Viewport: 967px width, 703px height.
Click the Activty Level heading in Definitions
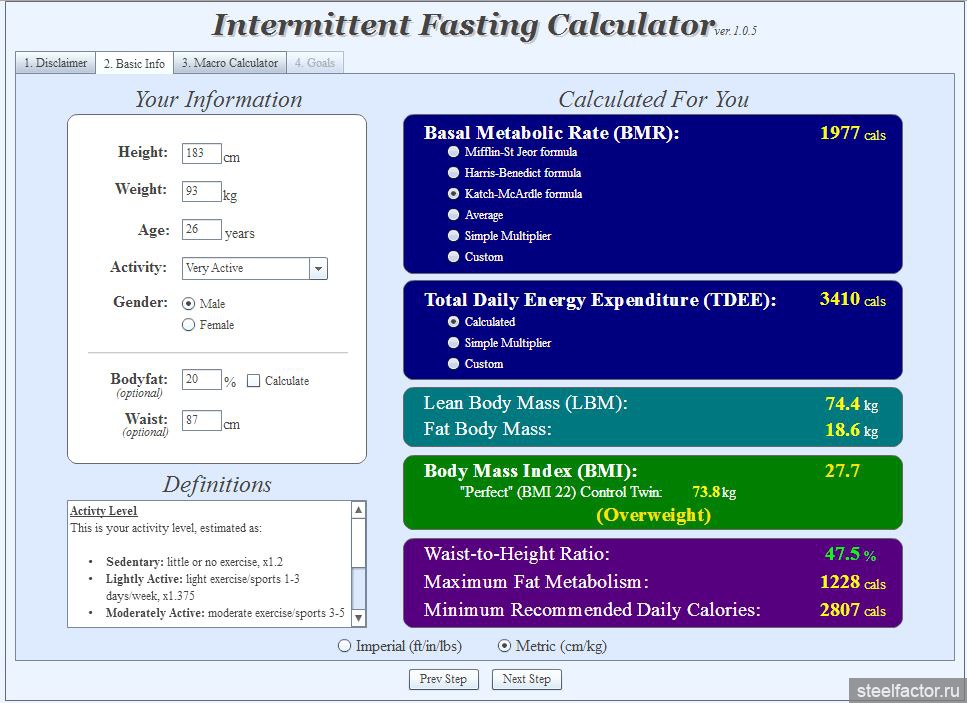pyautogui.click(x=104, y=511)
